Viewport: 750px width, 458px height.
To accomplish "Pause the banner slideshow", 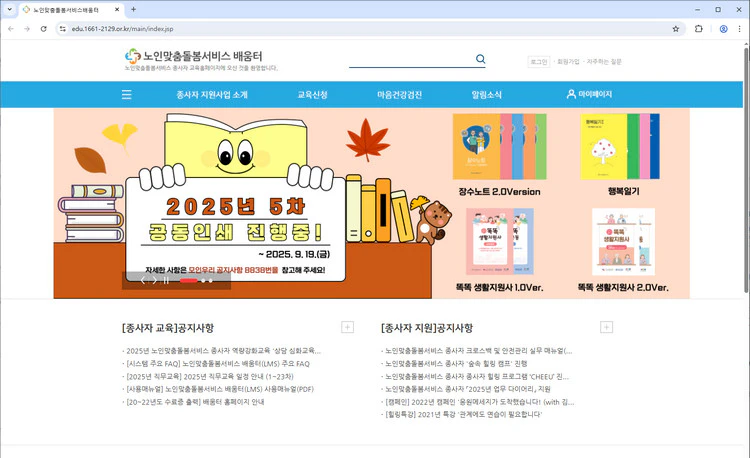I will coord(166,281).
